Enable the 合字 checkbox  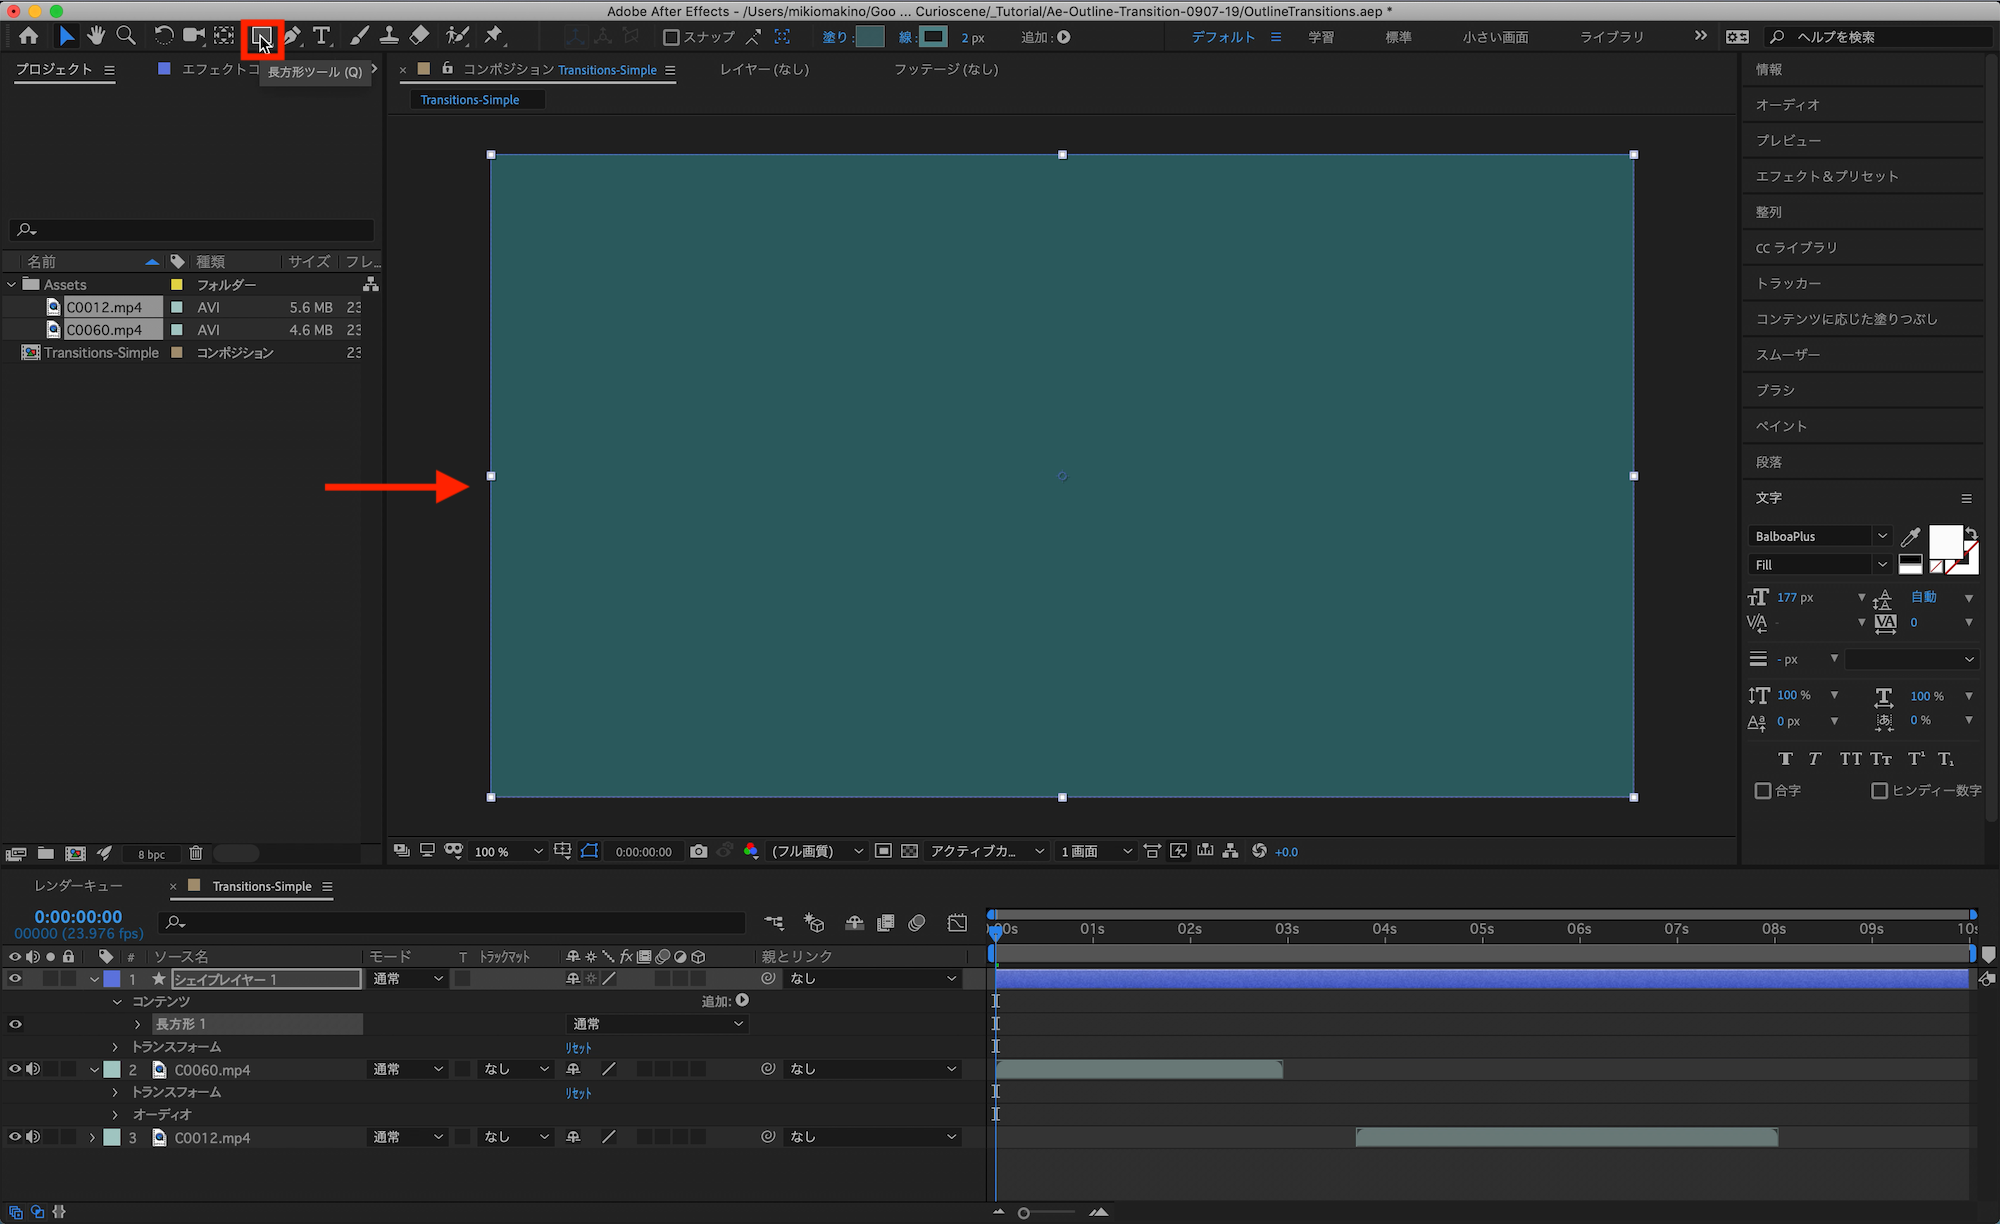[x=1763, y=790]
